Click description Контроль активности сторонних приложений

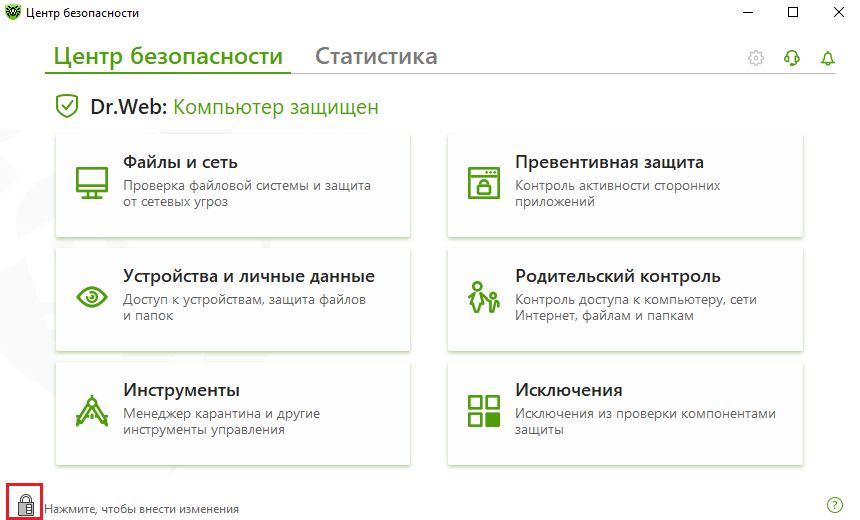point(618,194)
